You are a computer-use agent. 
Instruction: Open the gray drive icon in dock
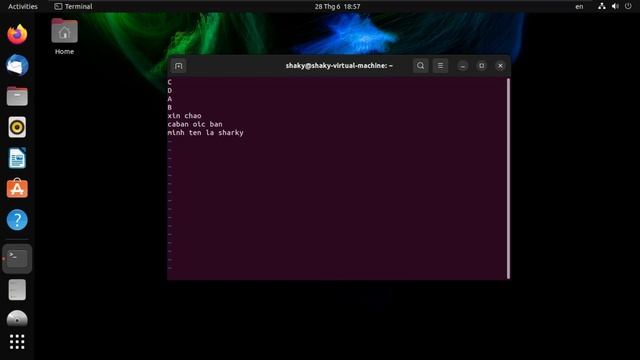tap(17, 290)
